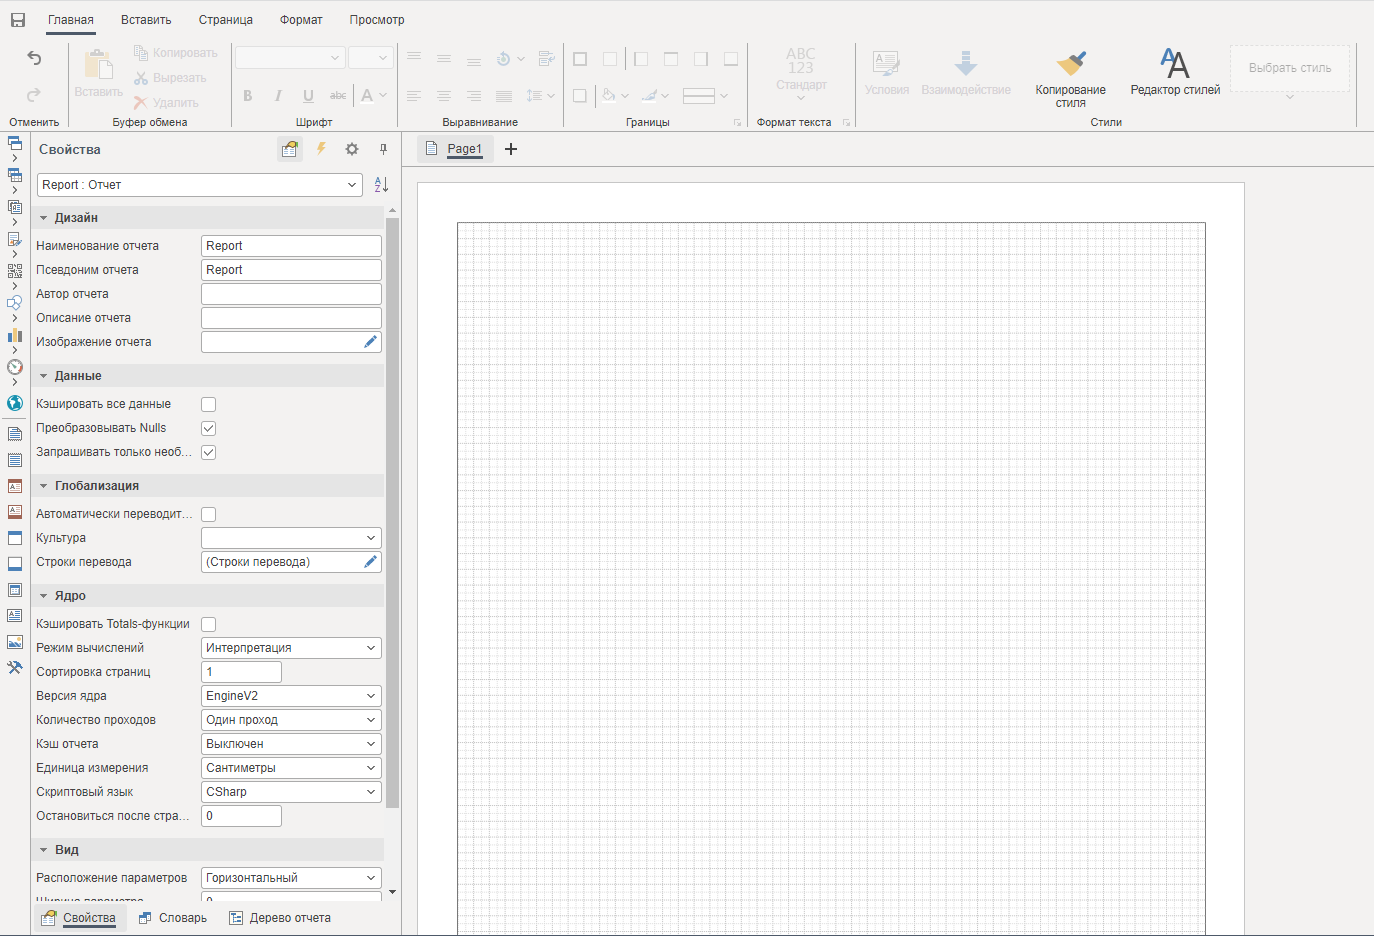Enable the Кэшировать все данные checkbox
The image size is (1374, 936).
(x=209, y=405)
